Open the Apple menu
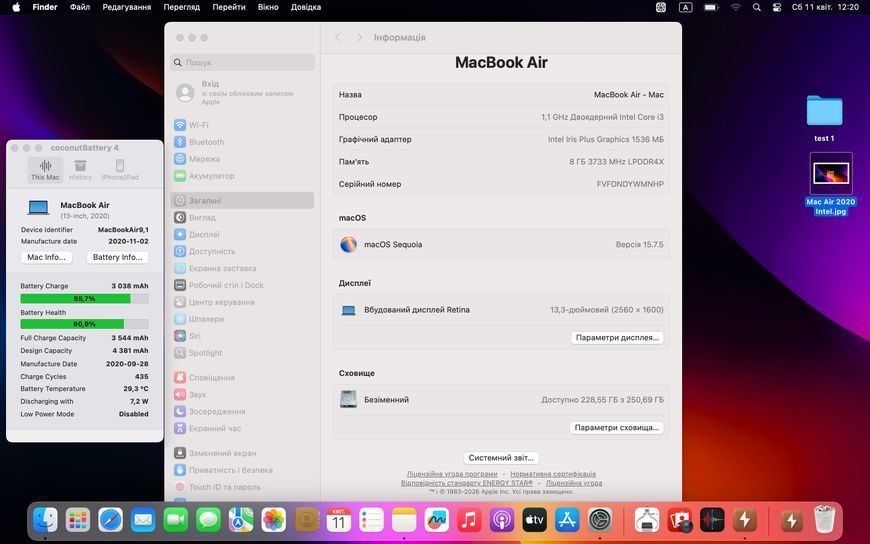 click(x=16, y=7)
